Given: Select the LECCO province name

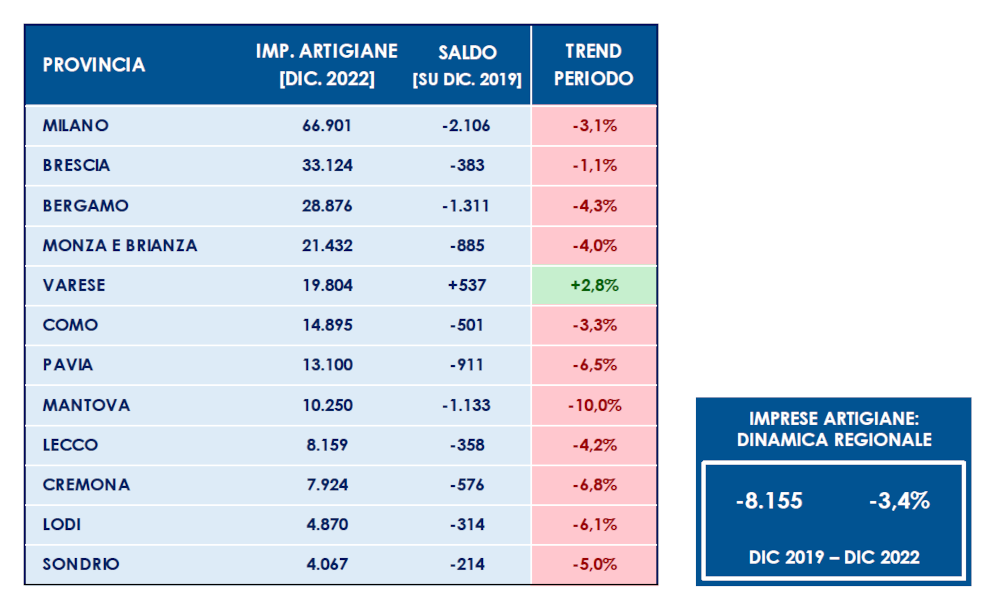Looking at the screenshot, I should [71, 445].
